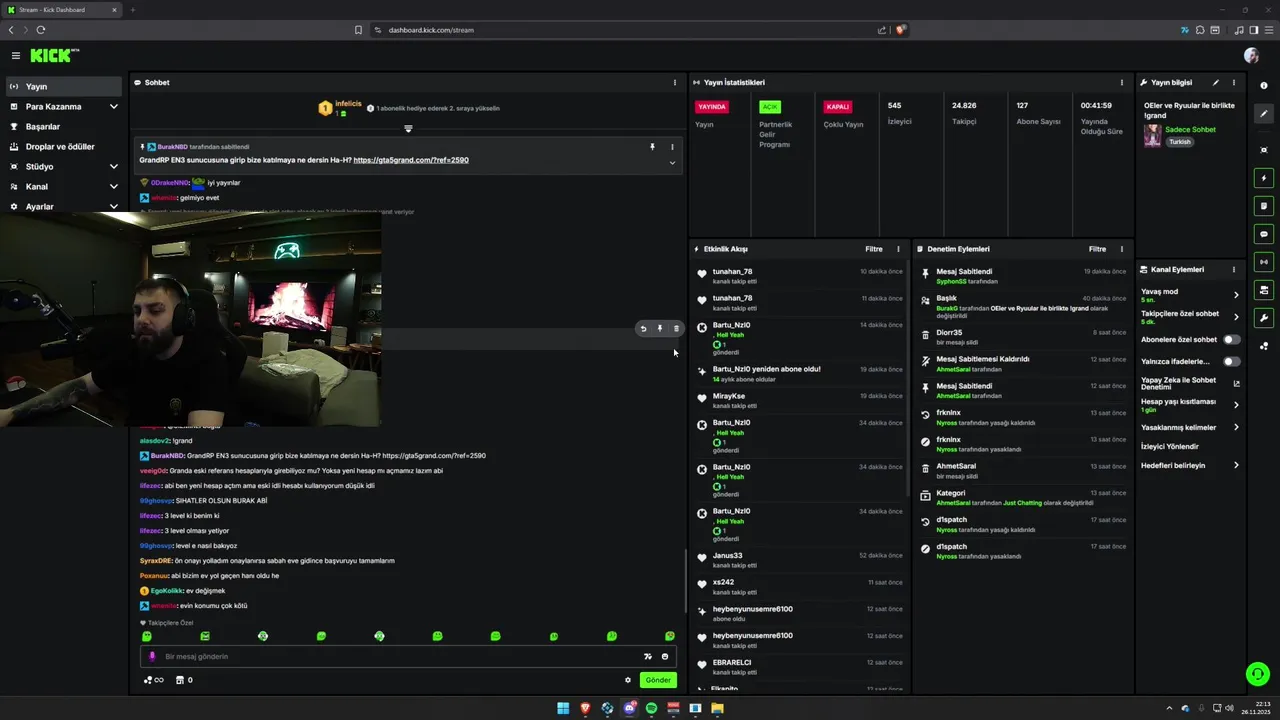Select Başarılar in left sidebar
Screen dimensions: 1280x720
point(64,126)
